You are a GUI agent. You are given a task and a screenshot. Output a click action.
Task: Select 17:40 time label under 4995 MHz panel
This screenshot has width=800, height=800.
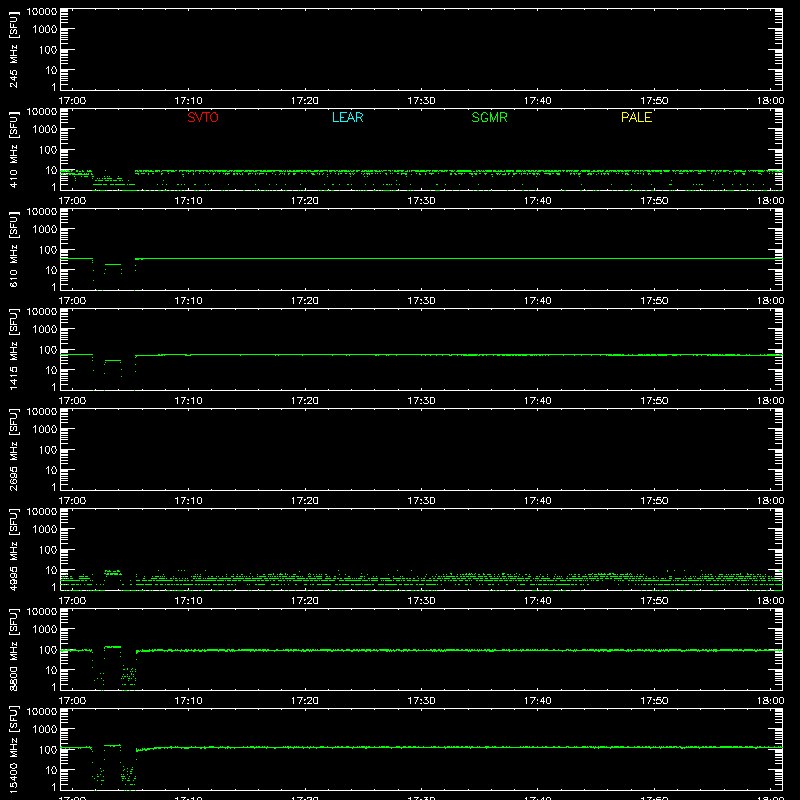(x=537, y=601)
